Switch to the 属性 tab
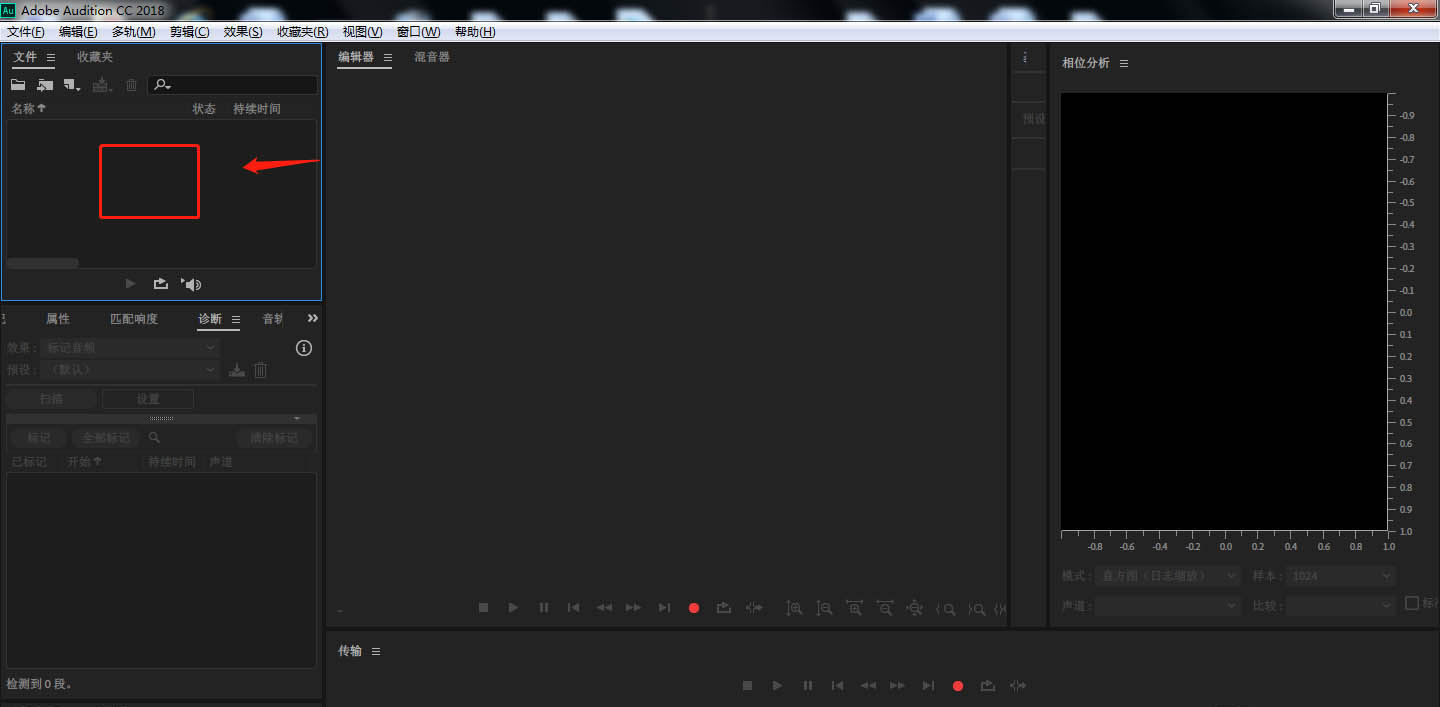The height and width of the screenshot is (707, 1440). point(58,319)
